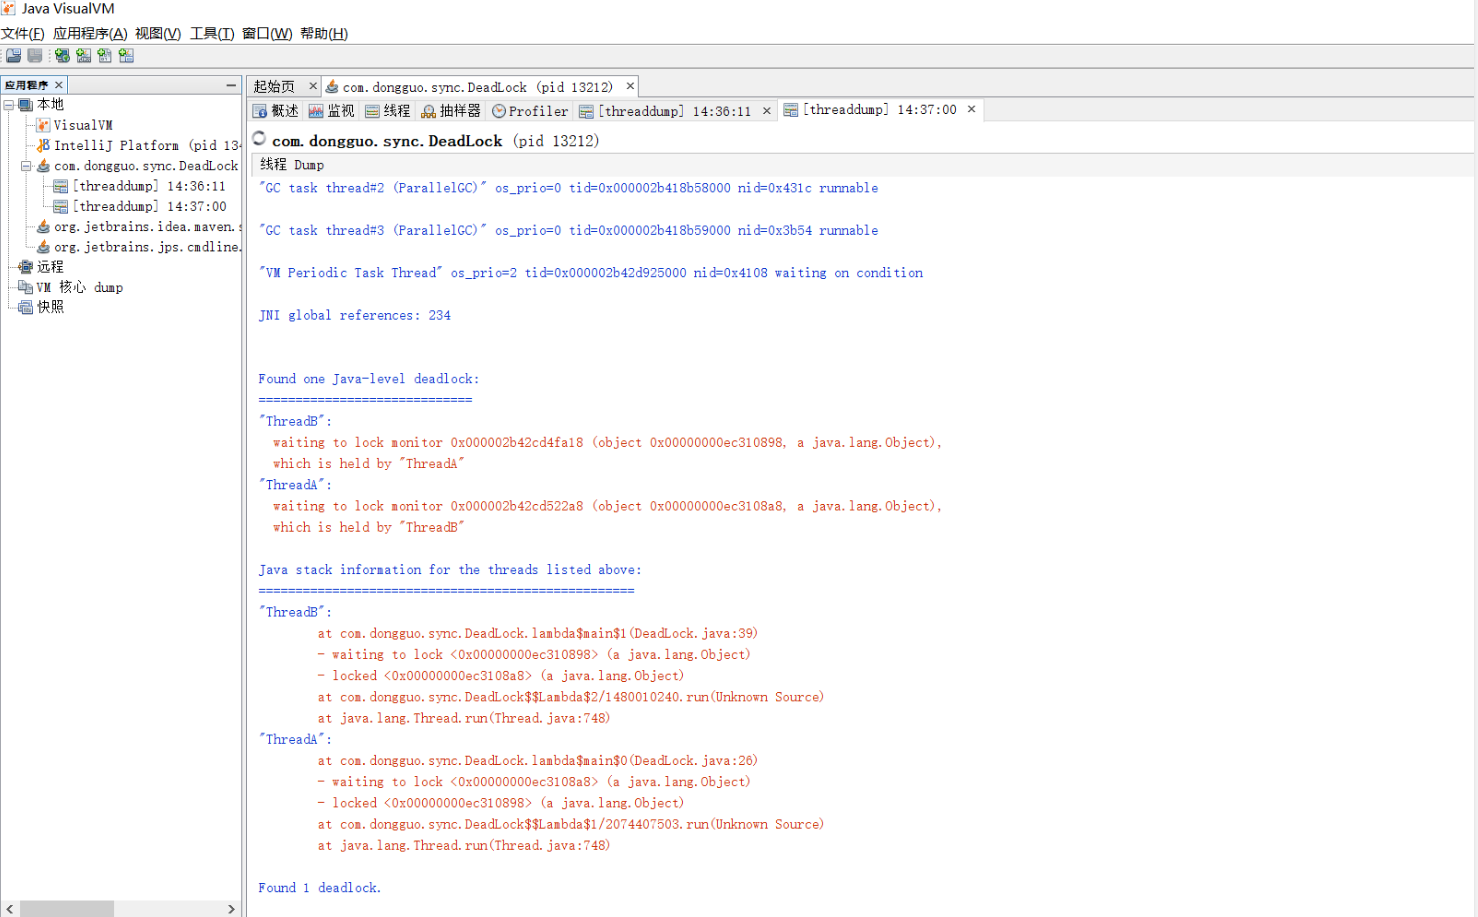
Task: Open the 抽样器 sampler subtab
Action: pyautogui.click(x=451, y=111)
